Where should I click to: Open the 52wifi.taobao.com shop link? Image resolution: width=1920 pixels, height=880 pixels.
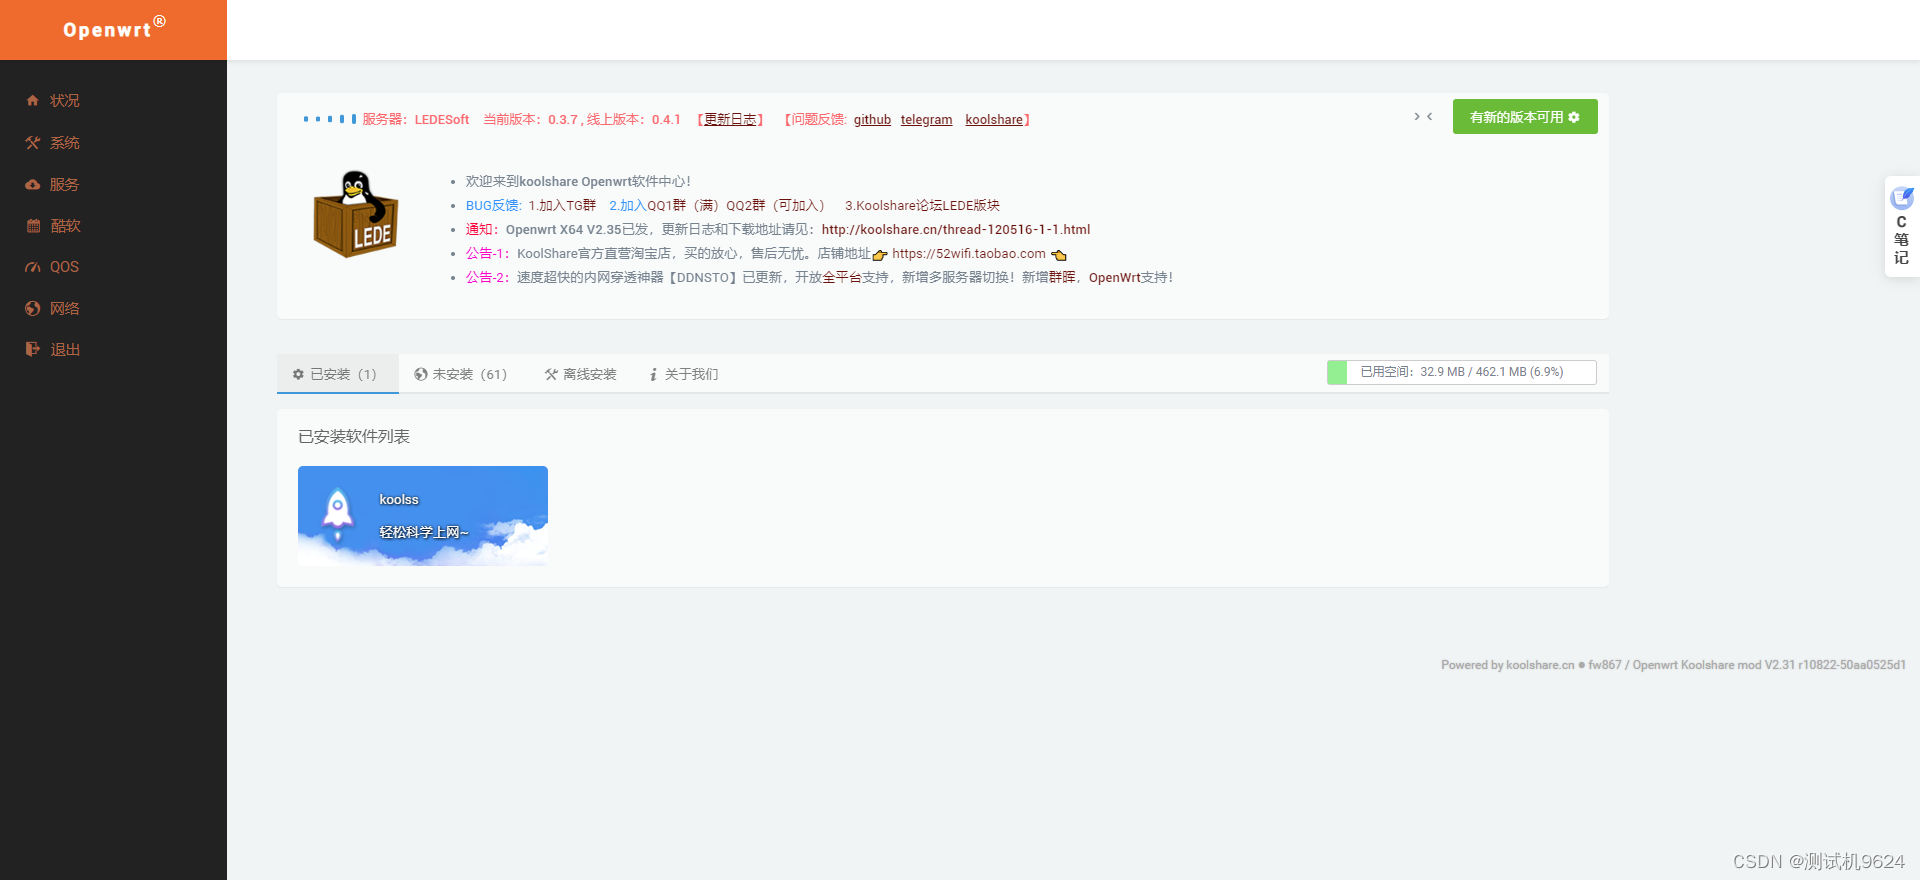[969, 254]
